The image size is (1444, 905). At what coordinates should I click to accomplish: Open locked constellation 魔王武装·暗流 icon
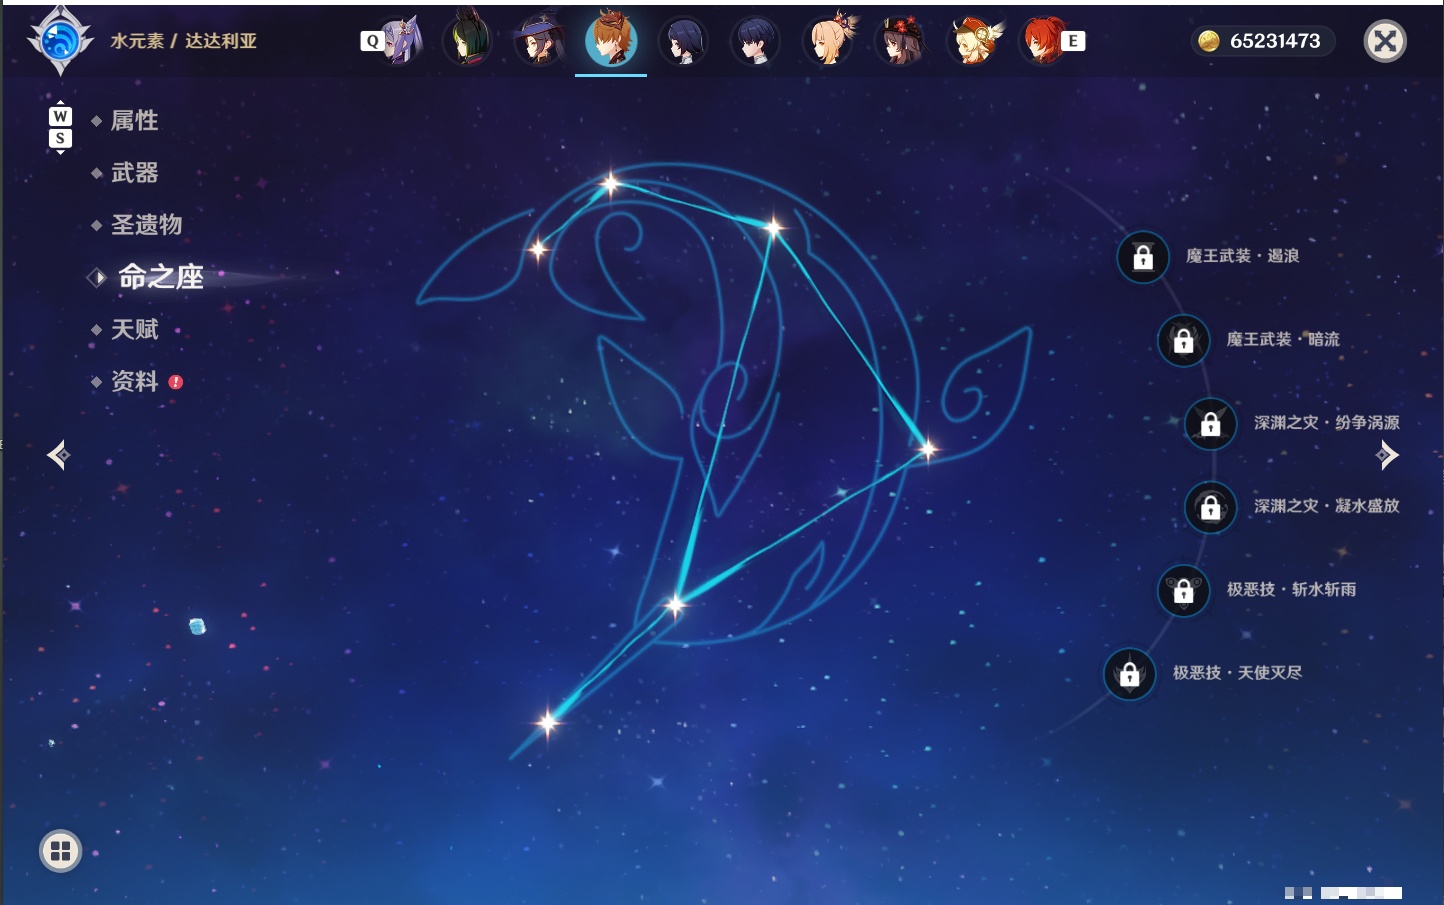tap(1183, 340)
